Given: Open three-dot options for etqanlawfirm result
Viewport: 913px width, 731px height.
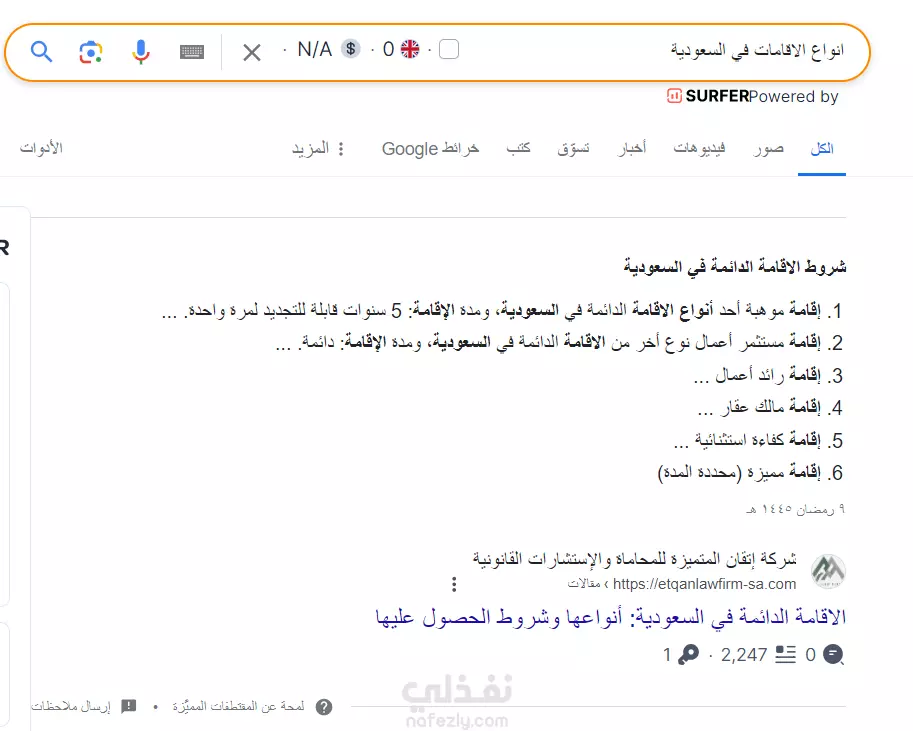Looking at the screenshot, I should point(454,584).
